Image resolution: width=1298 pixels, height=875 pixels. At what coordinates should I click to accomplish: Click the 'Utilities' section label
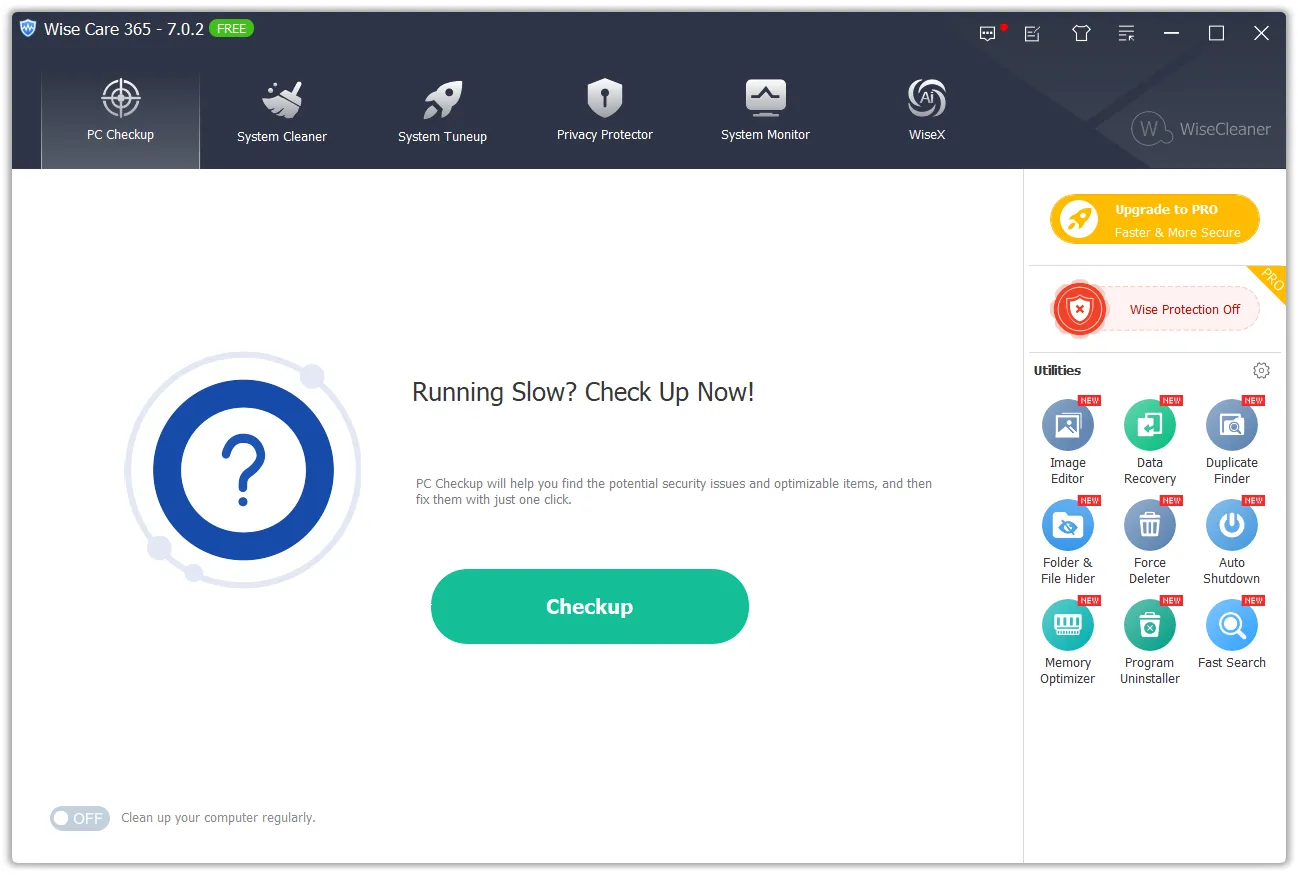click(1057, 371)
